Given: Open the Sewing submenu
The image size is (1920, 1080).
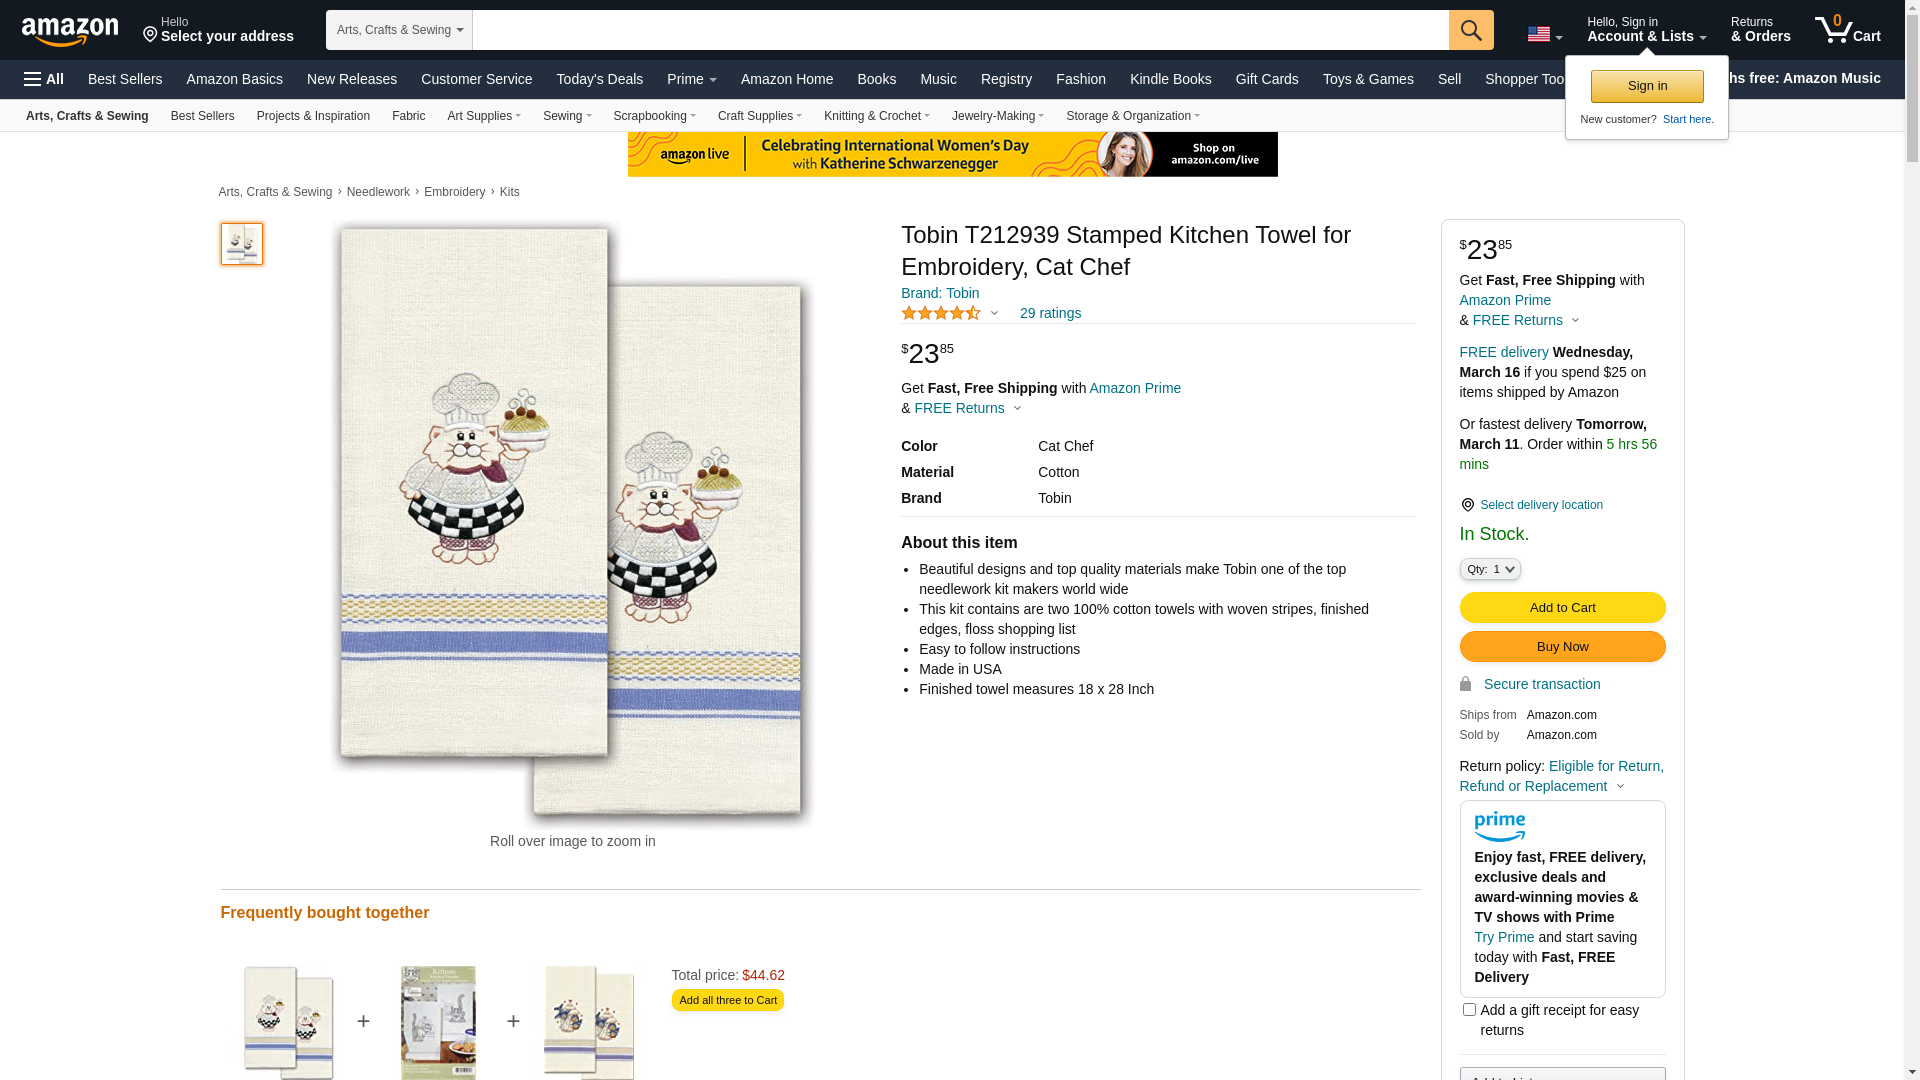Looking at the screenshot, I should tap(567, 116).
